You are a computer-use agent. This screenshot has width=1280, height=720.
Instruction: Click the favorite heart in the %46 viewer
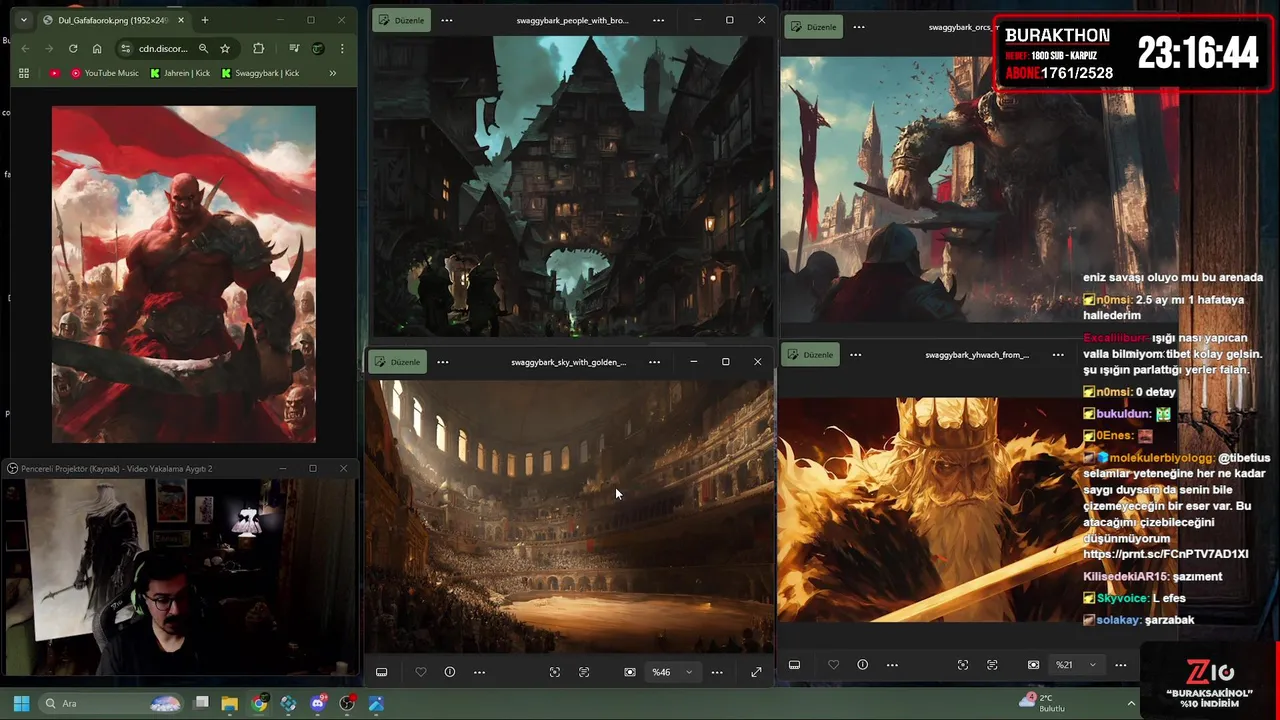click(421, 672)
